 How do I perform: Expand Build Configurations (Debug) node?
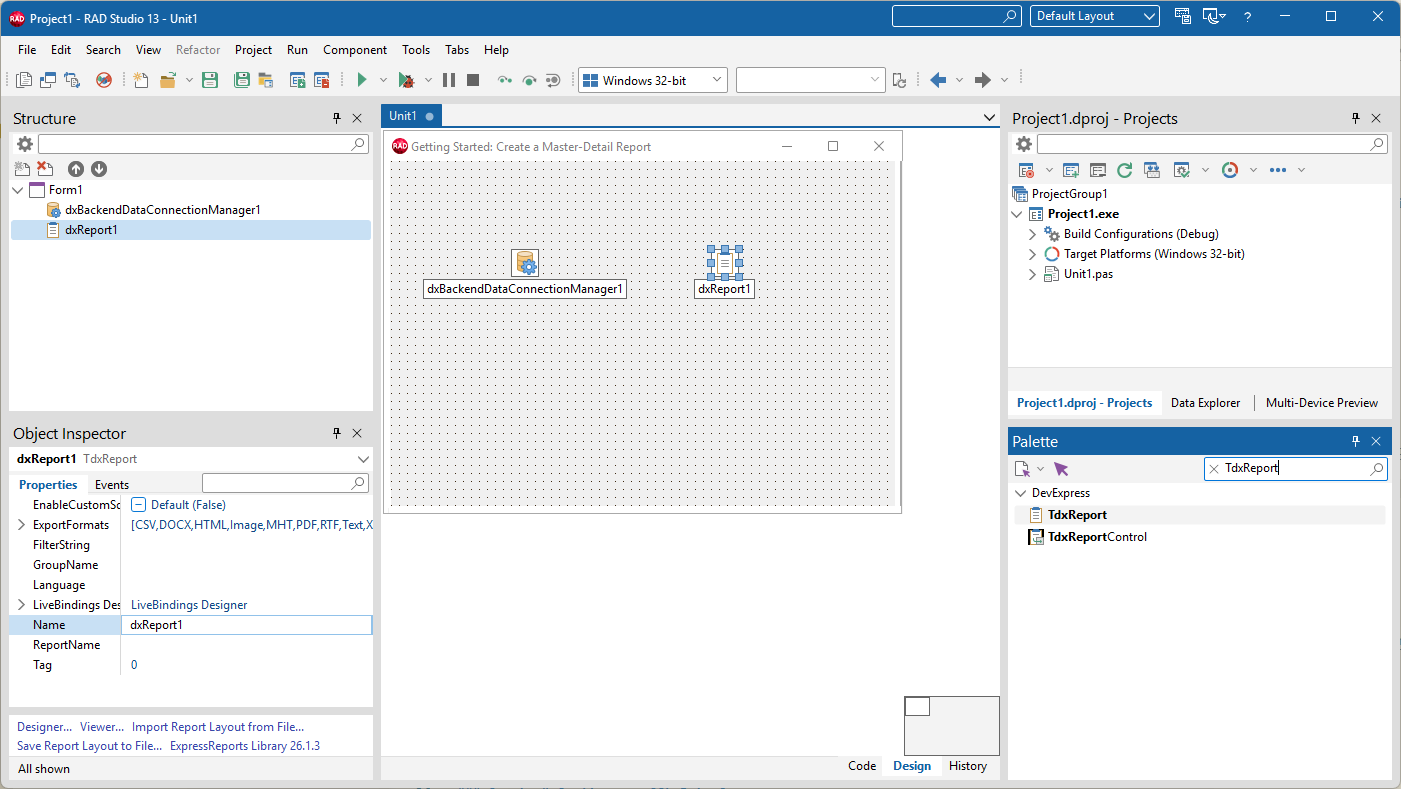(x=1033, y=234)
